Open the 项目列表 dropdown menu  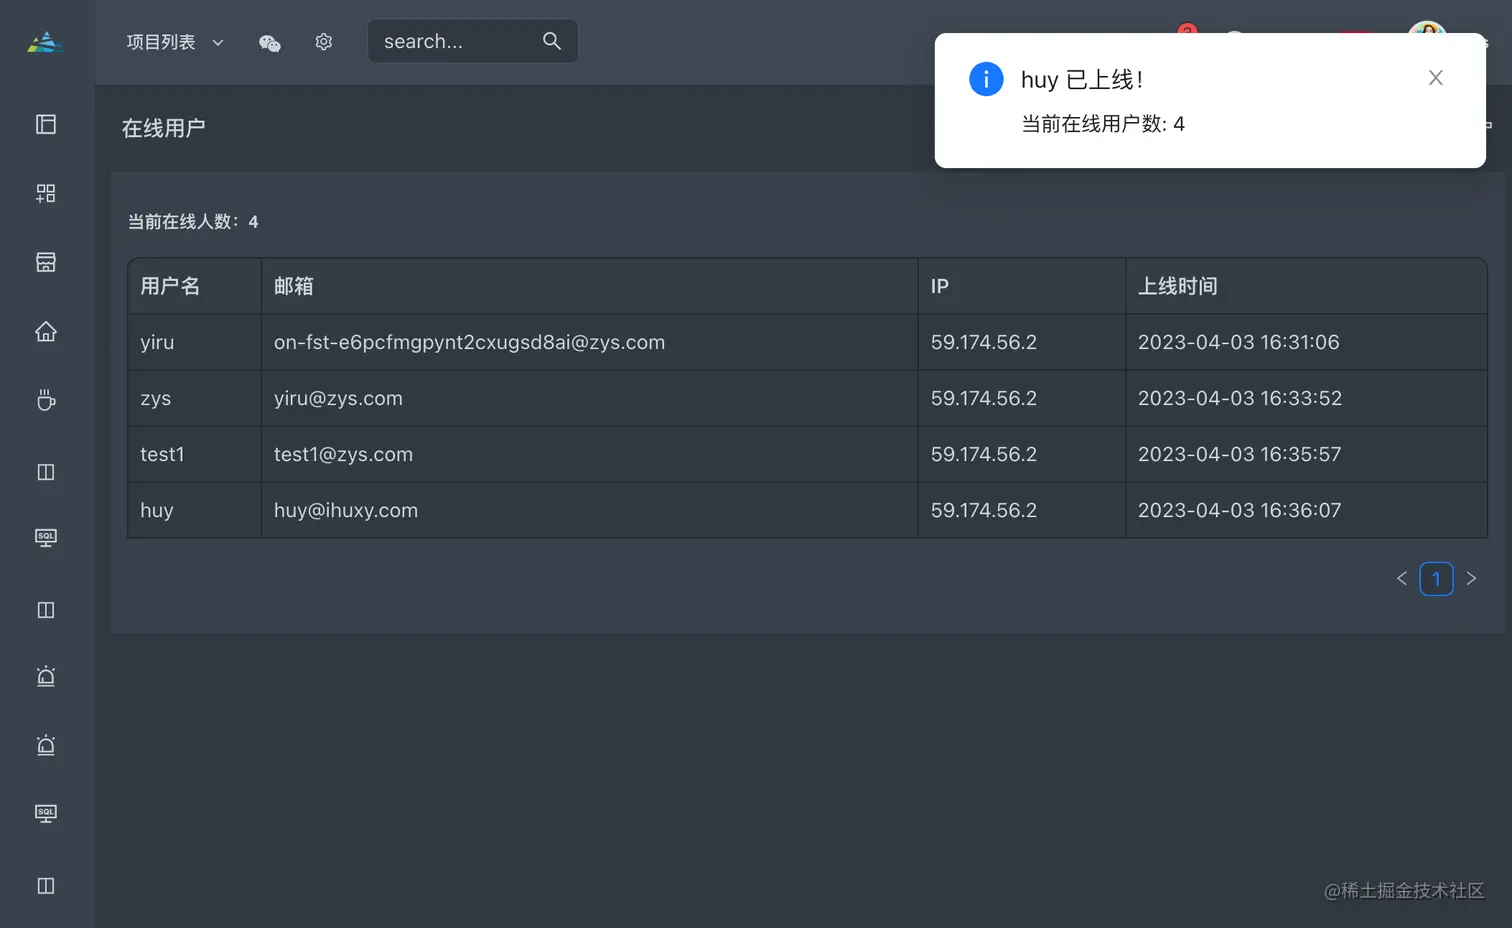pos(175,42)
